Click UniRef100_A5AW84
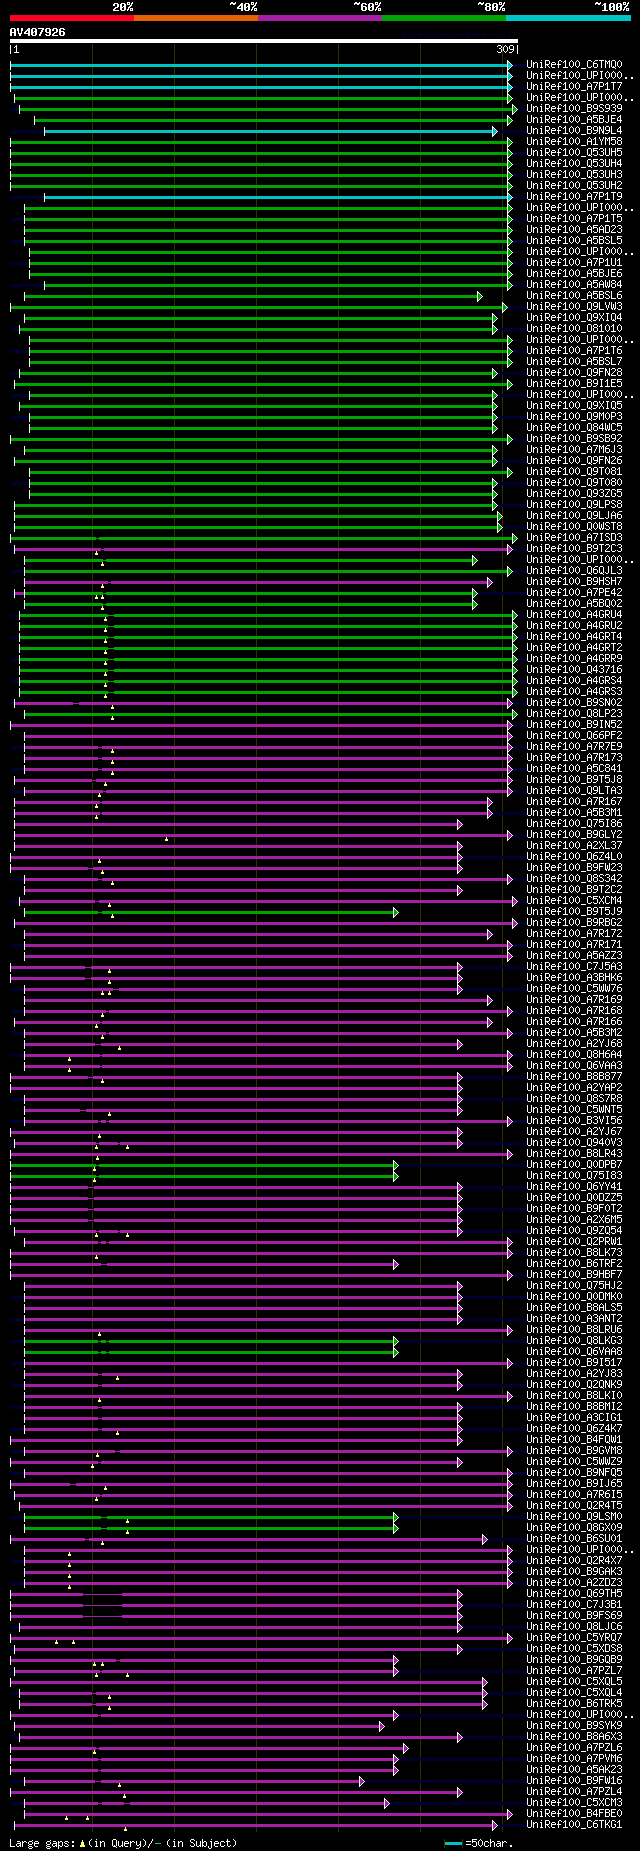This screenshot has width=640, height=1851. (x=574, y=285)
